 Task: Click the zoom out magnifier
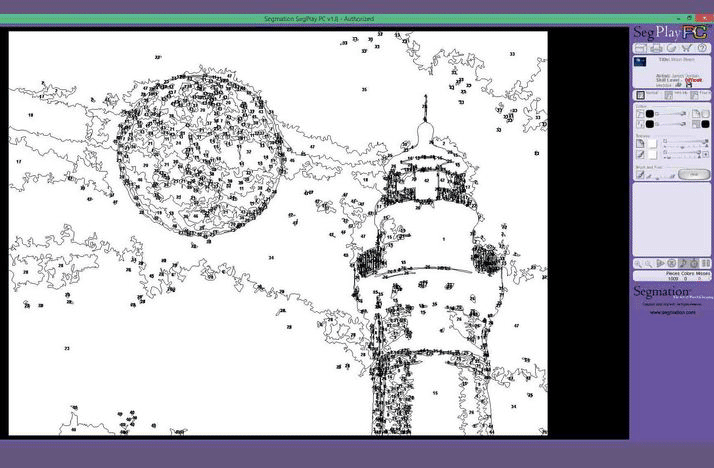pyautogui.click(x=650, y=263)
